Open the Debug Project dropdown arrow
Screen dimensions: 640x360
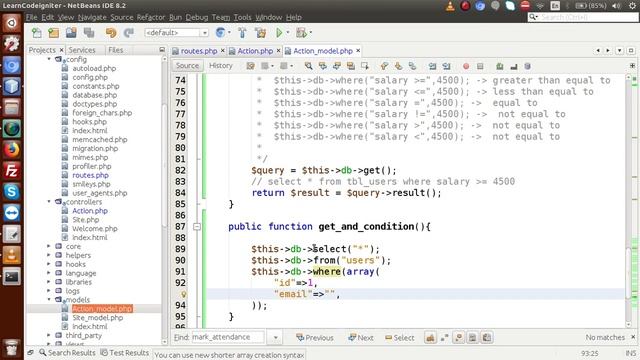point(311,33)
